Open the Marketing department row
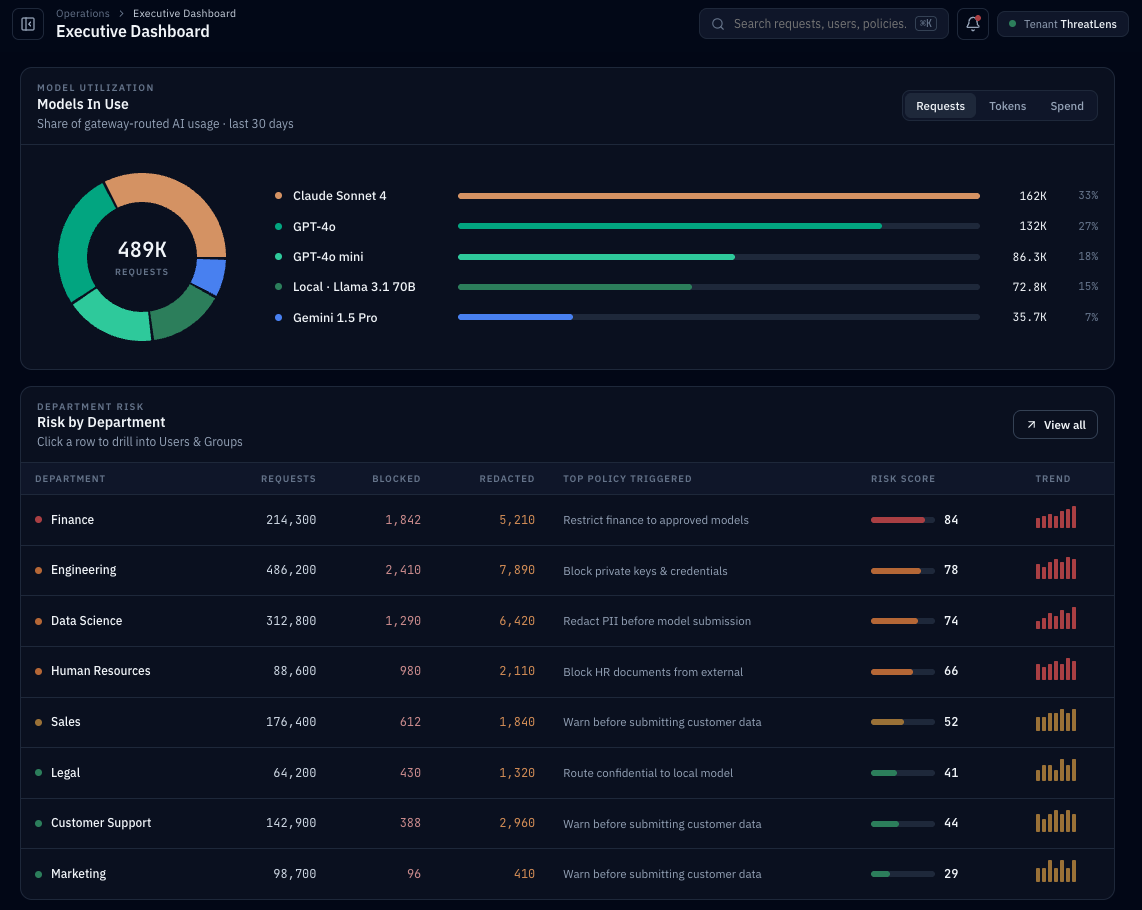 coord(567,874)
